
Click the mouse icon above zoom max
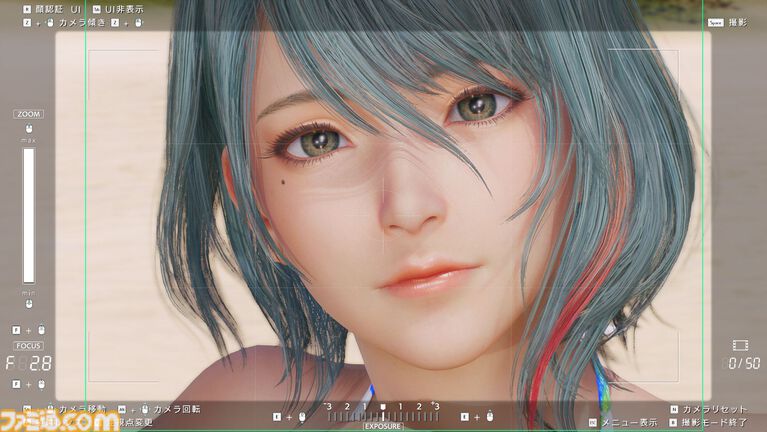tap(29, 129)
